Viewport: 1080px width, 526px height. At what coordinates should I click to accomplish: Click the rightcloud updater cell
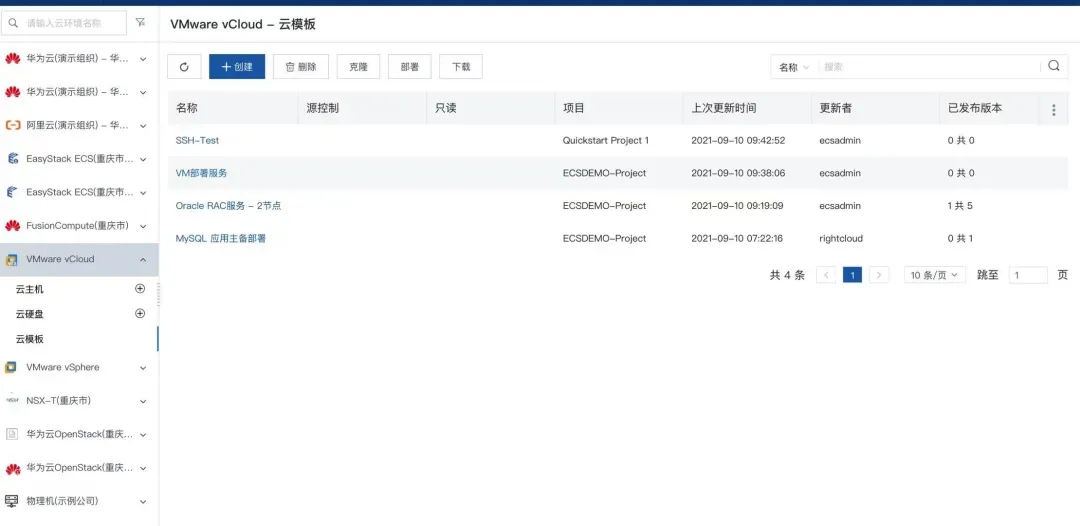(x=841, y=238)
